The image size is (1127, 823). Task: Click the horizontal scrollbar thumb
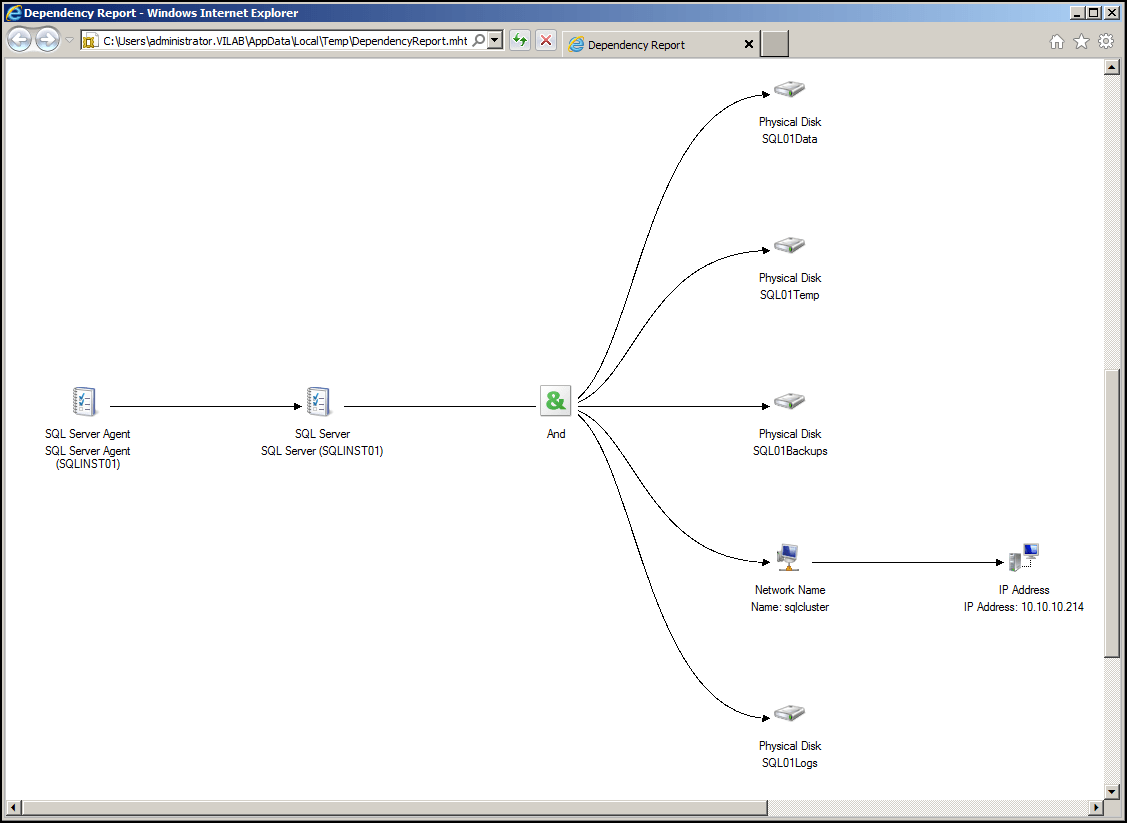394,807
